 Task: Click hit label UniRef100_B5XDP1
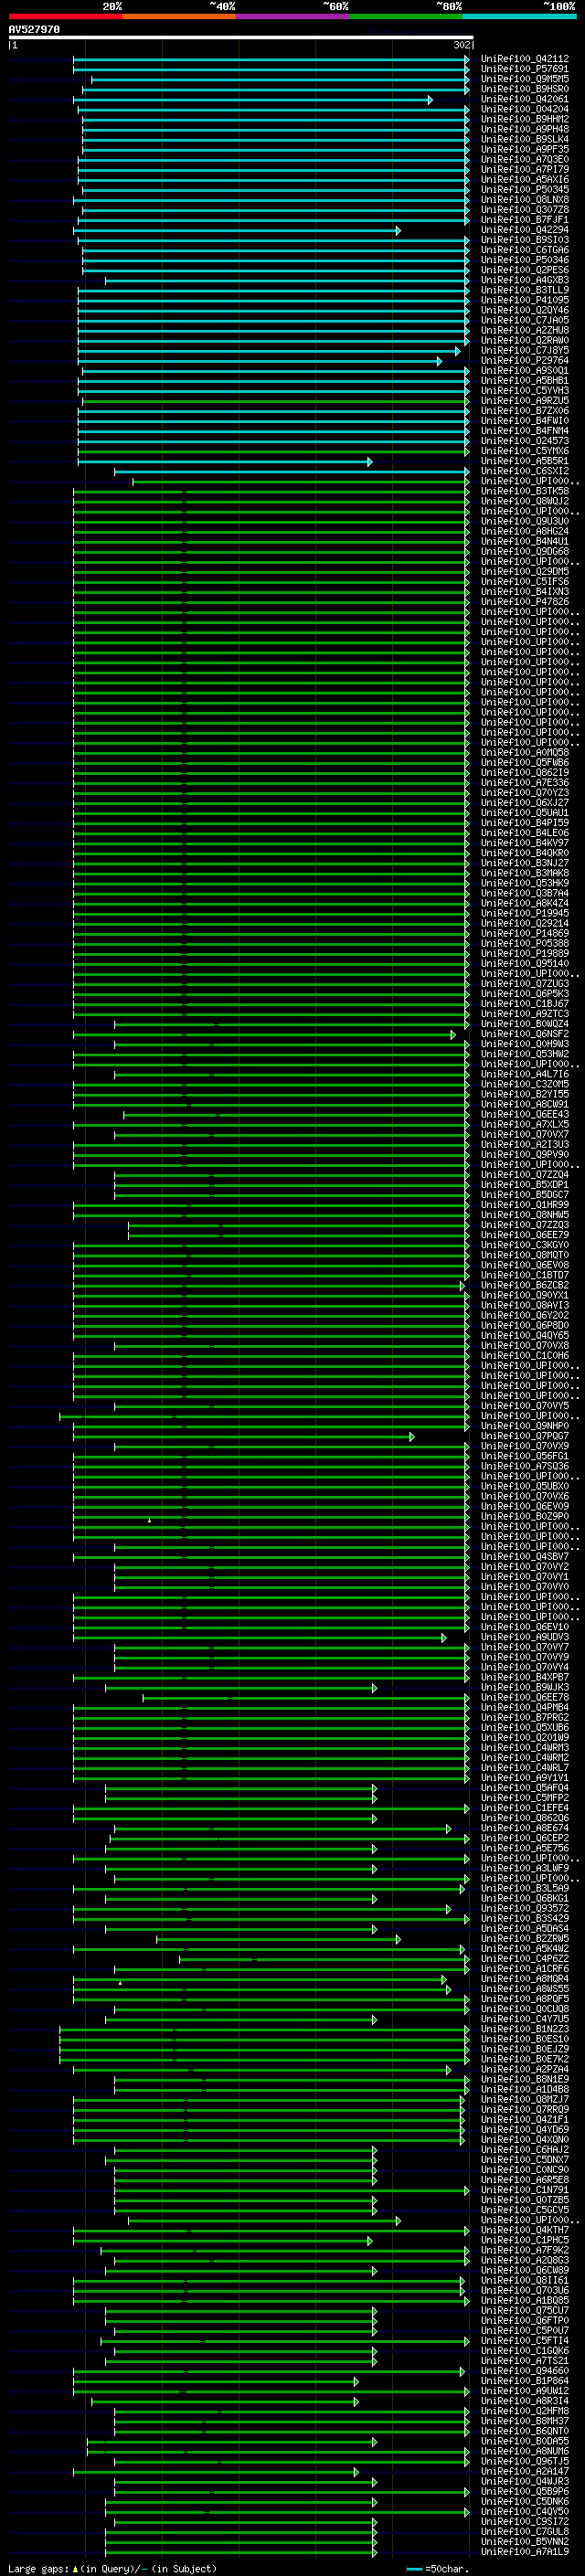tap(525, 1185)
